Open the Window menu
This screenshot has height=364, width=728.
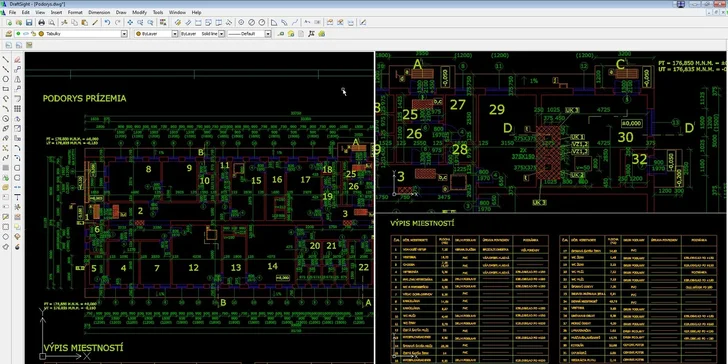click(x=177, y=13)
